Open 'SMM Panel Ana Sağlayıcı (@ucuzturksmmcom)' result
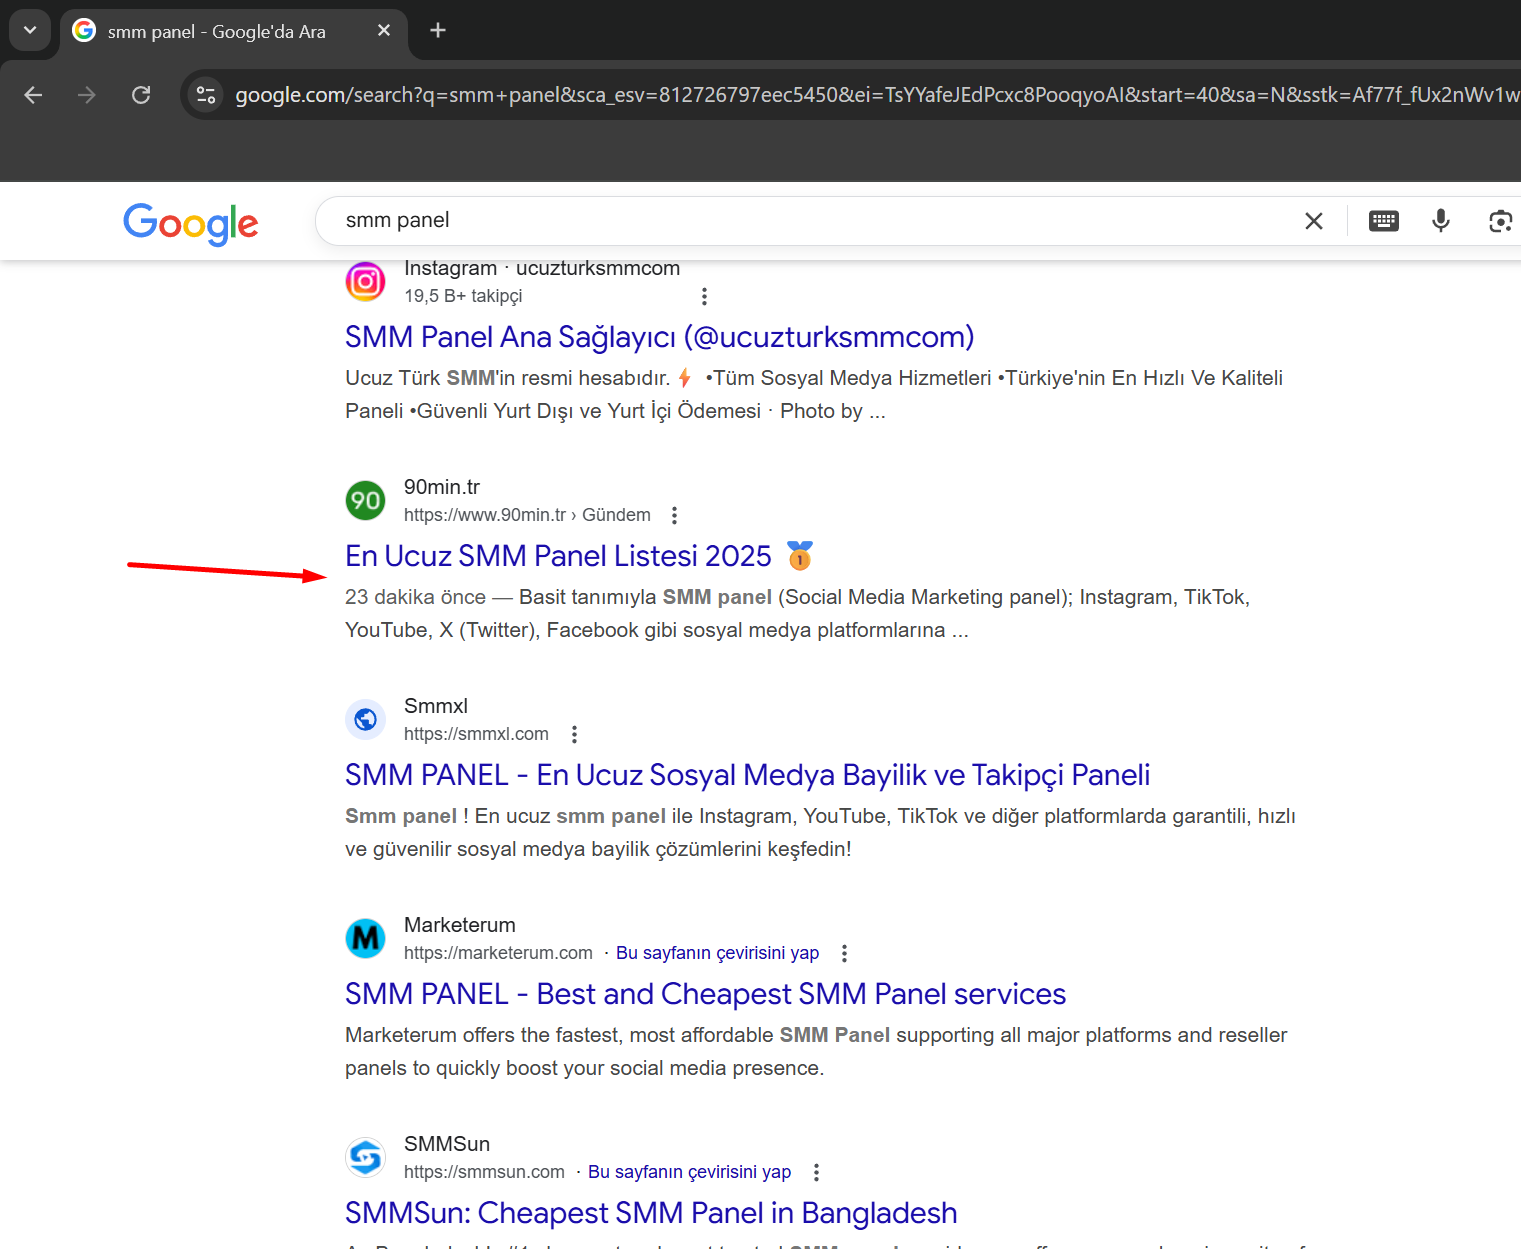1521x1249 pixels. coord(659,337)
